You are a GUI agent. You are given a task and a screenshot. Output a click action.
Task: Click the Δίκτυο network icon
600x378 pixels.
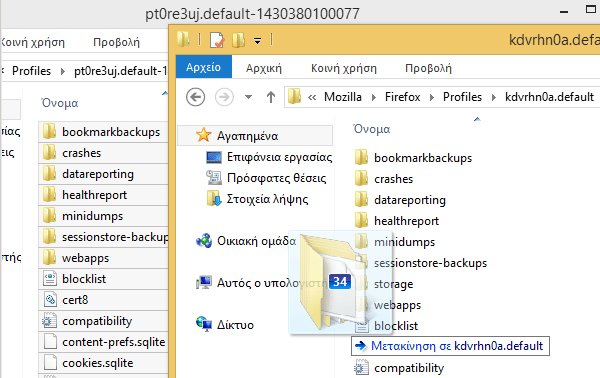point(204,324)
